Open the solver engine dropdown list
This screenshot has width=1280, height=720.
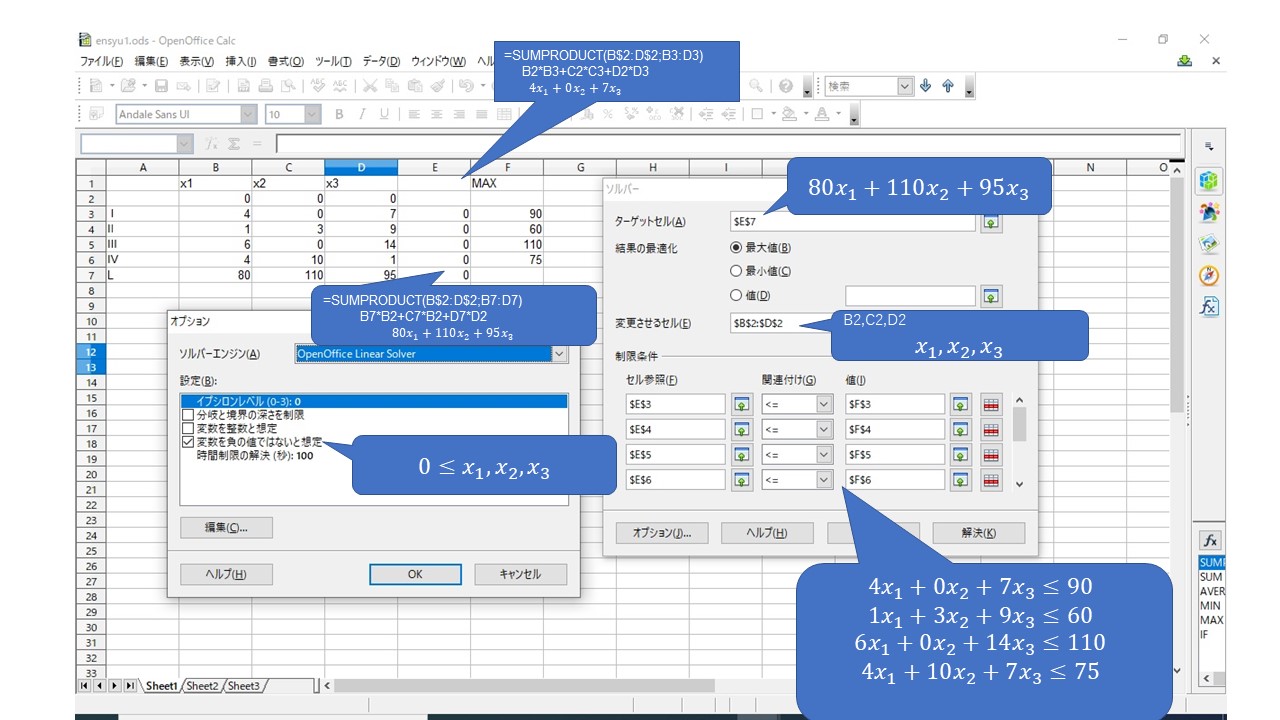coord(559,354)
